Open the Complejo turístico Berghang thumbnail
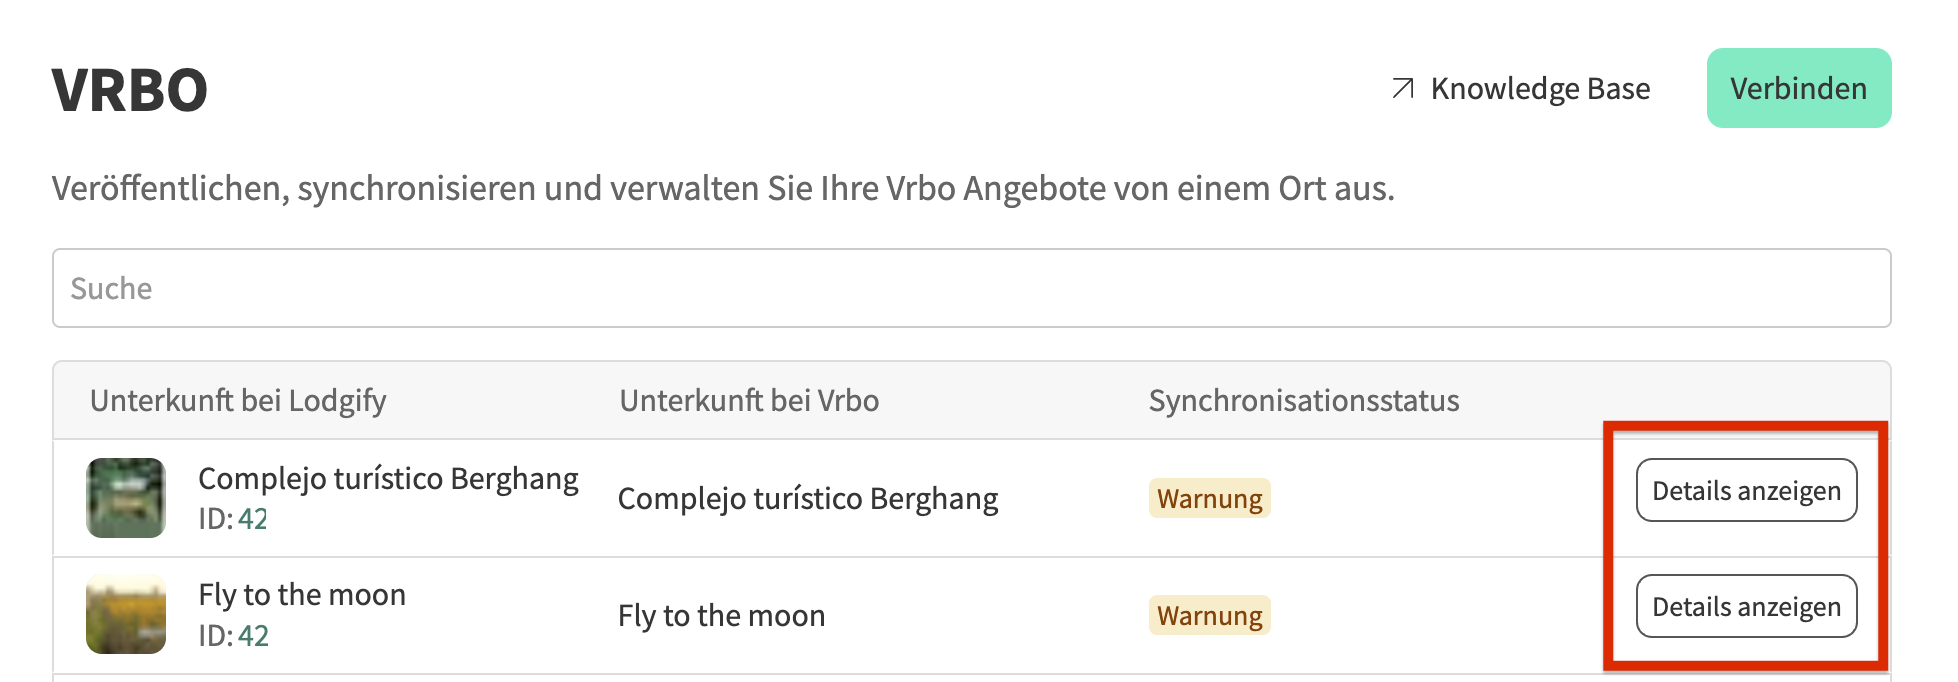Screen dimensions: 1958x682 (126, 498)
